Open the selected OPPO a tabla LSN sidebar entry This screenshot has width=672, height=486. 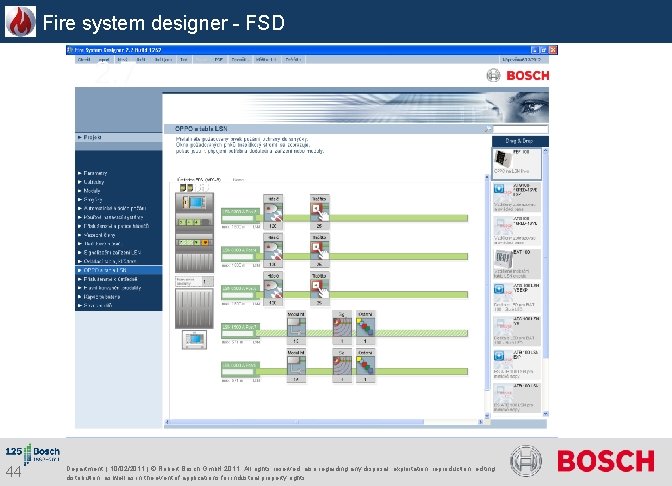click(118, 270)
